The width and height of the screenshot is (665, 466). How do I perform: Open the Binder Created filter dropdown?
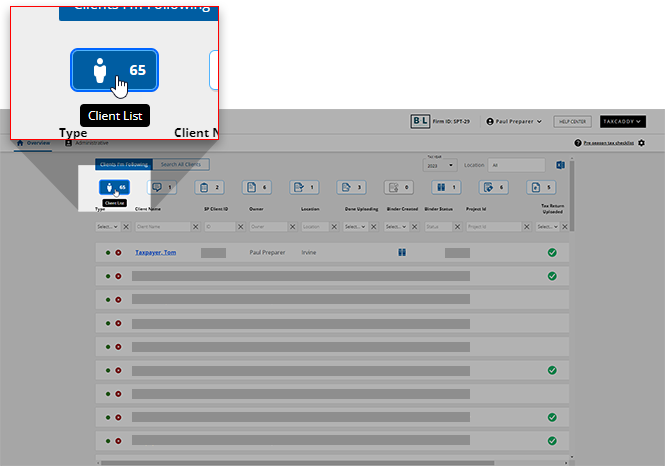(396, 227)
